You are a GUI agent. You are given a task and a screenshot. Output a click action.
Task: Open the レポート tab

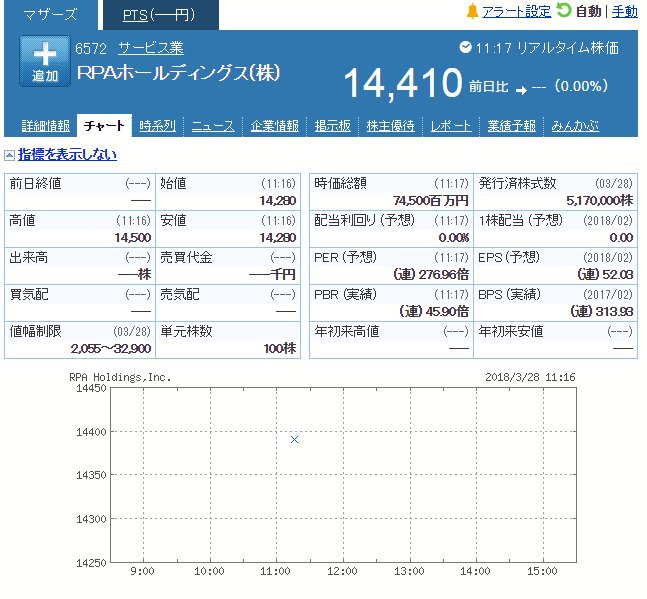451,126
